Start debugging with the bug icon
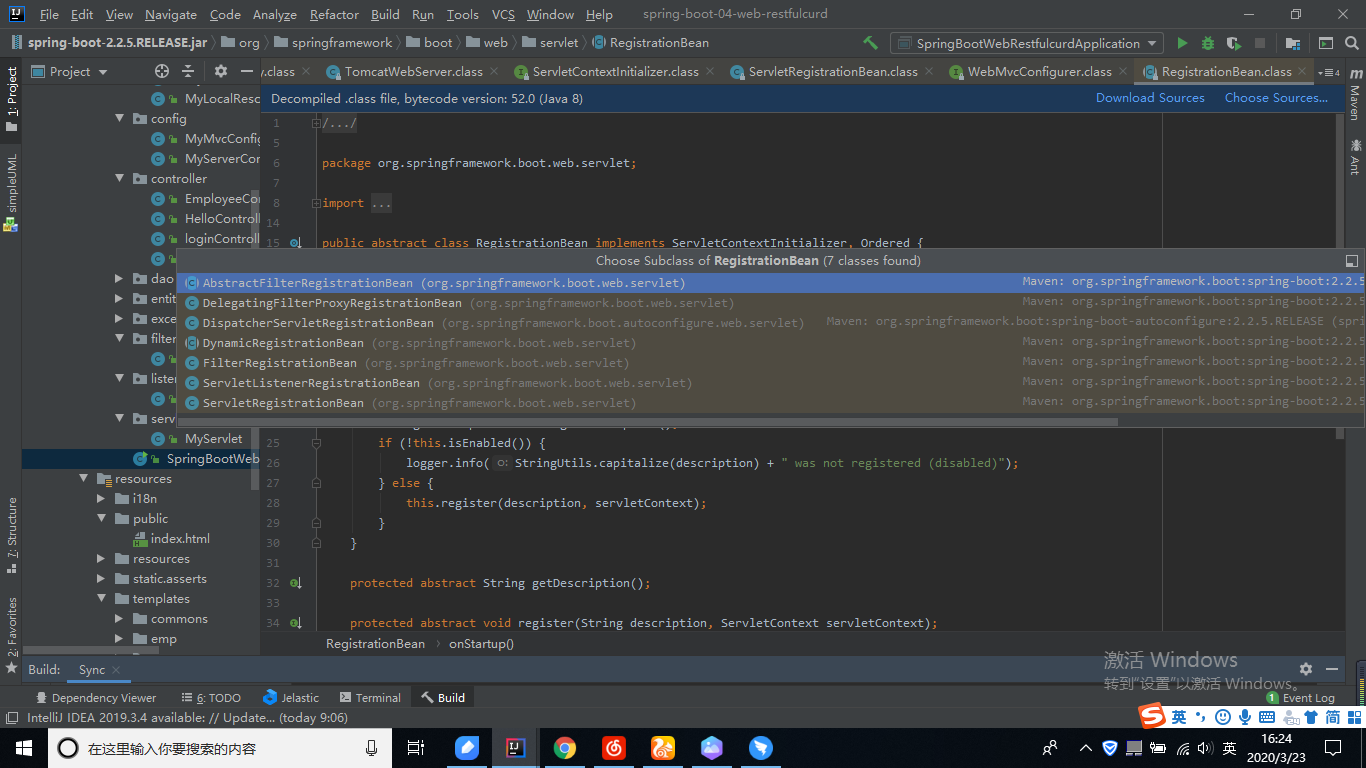The image size is (1366, 768). [1208, 43]
